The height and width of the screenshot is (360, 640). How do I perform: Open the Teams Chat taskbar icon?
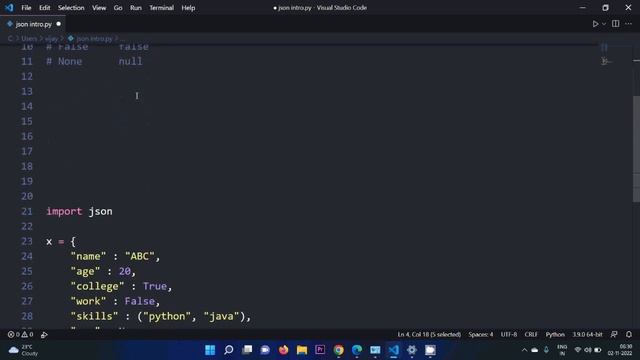pyautogui.click(x=265, y=350)
